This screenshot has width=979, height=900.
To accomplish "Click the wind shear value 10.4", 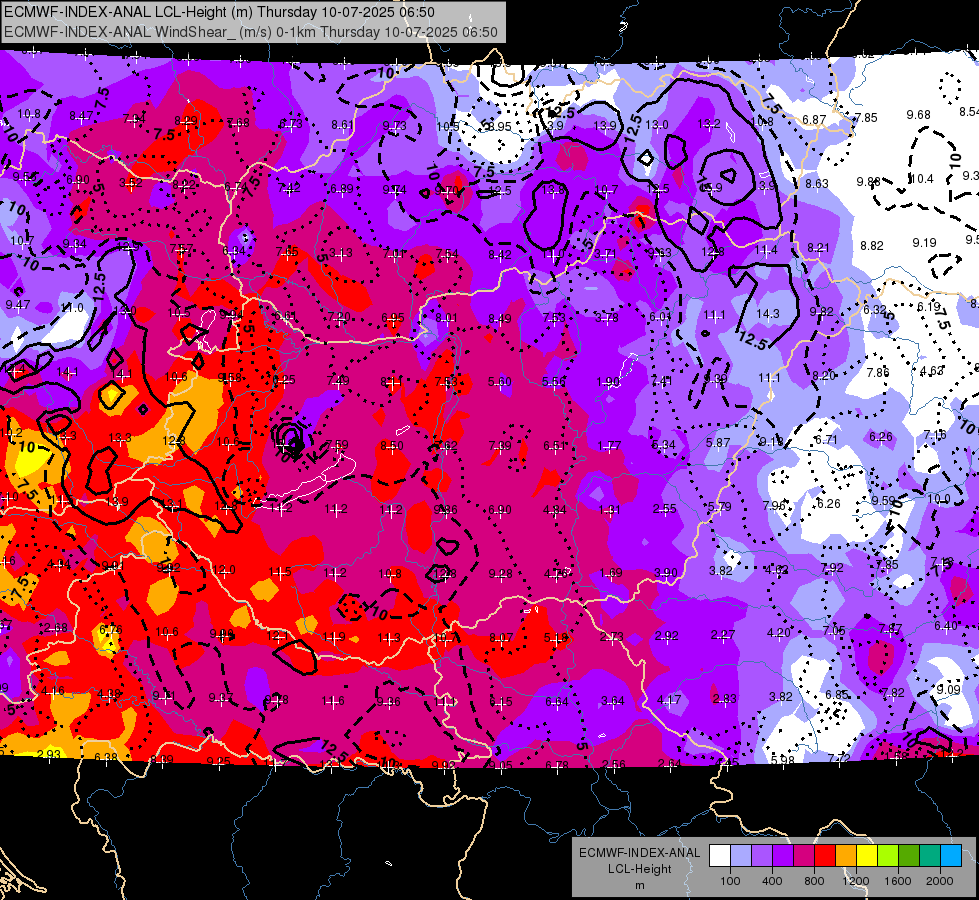I will click(922, 179).
